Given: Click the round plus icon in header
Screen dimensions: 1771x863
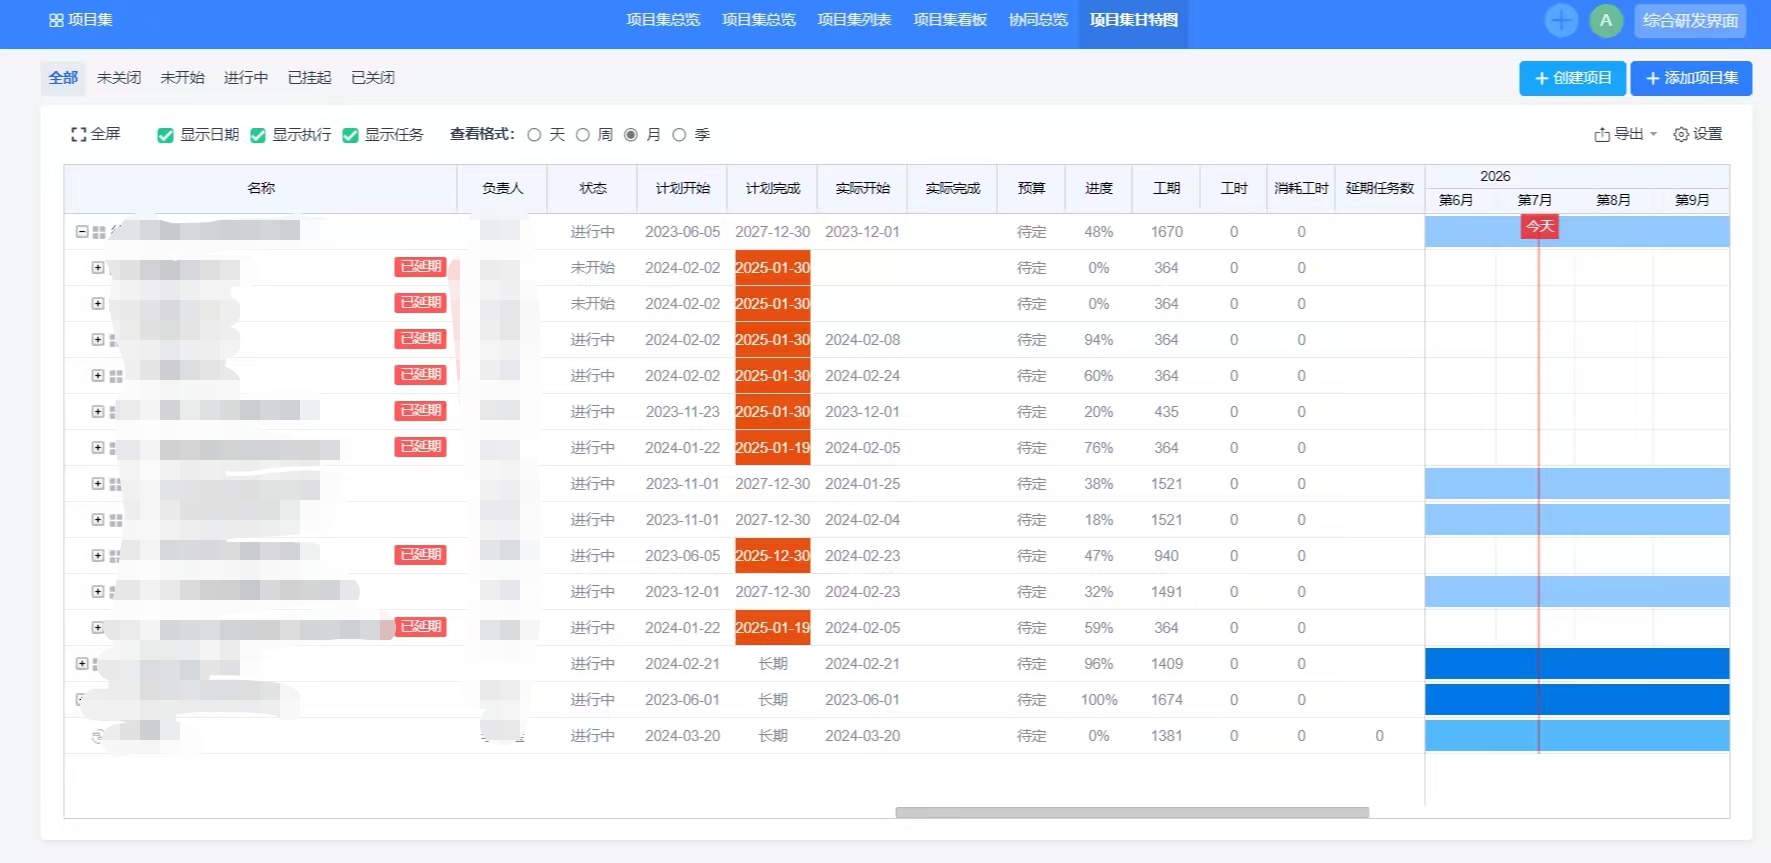Looking at the screenshot, I should 1561,20.
